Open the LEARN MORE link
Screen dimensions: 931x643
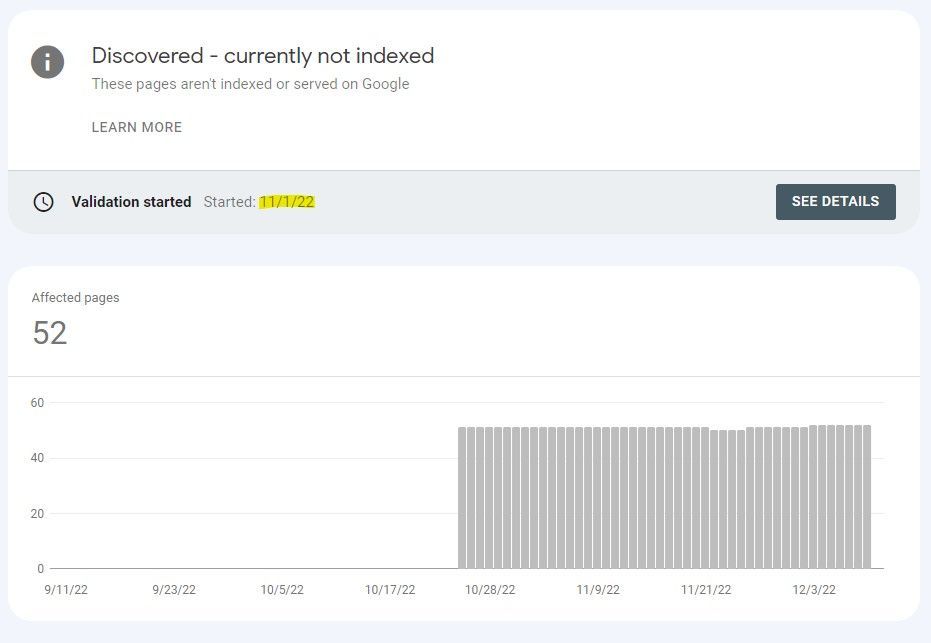tap(137, 127)
